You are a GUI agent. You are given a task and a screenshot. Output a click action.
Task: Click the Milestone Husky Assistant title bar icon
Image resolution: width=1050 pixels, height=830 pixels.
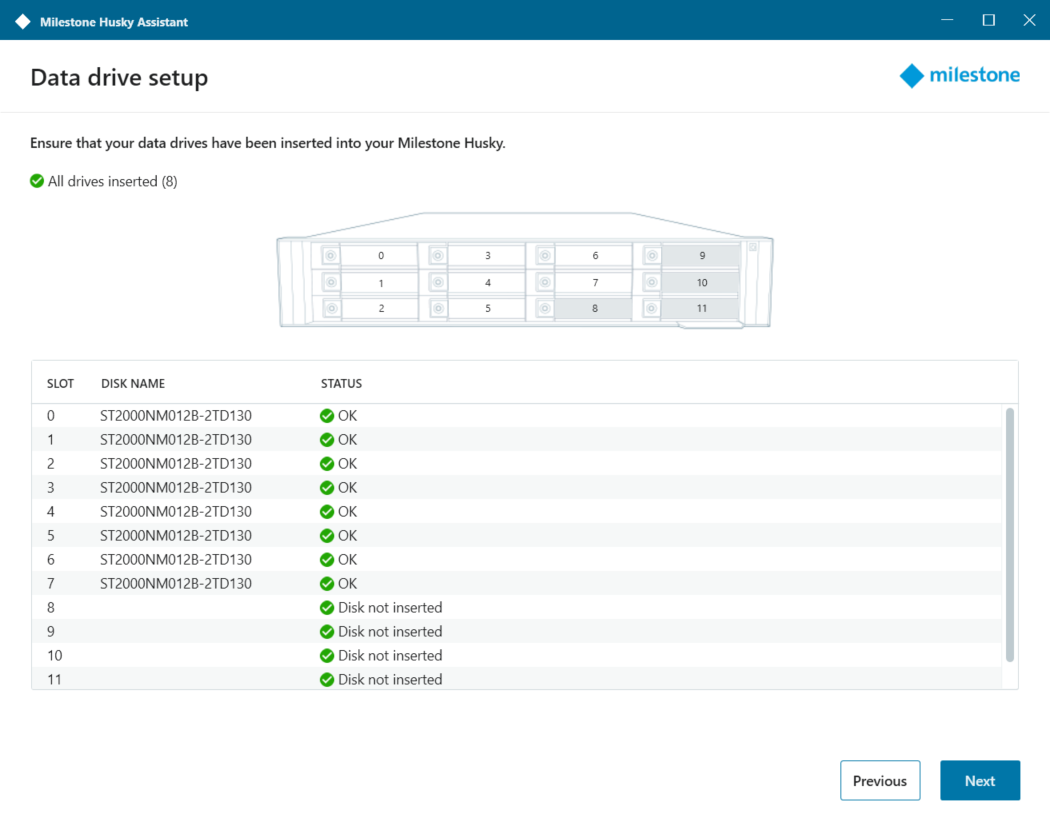tap(22, 21)
